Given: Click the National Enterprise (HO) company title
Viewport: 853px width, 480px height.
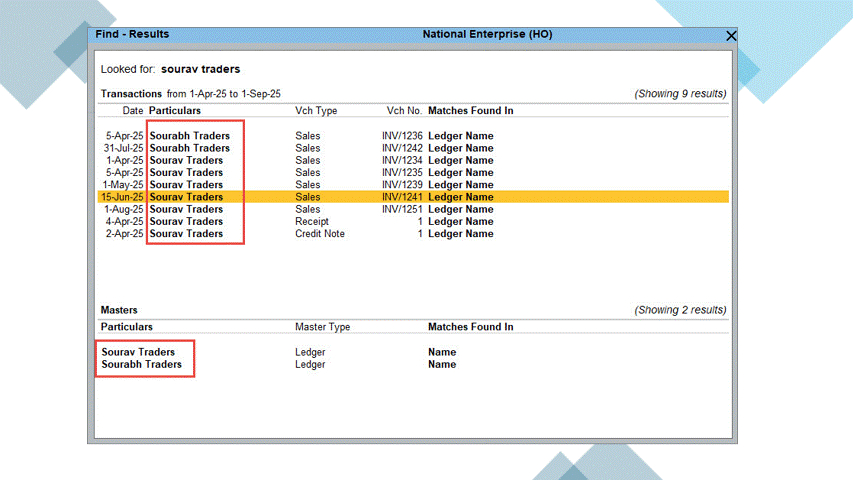Looking at the screenshot, I should pyautogui.click(x=487, y=34).
